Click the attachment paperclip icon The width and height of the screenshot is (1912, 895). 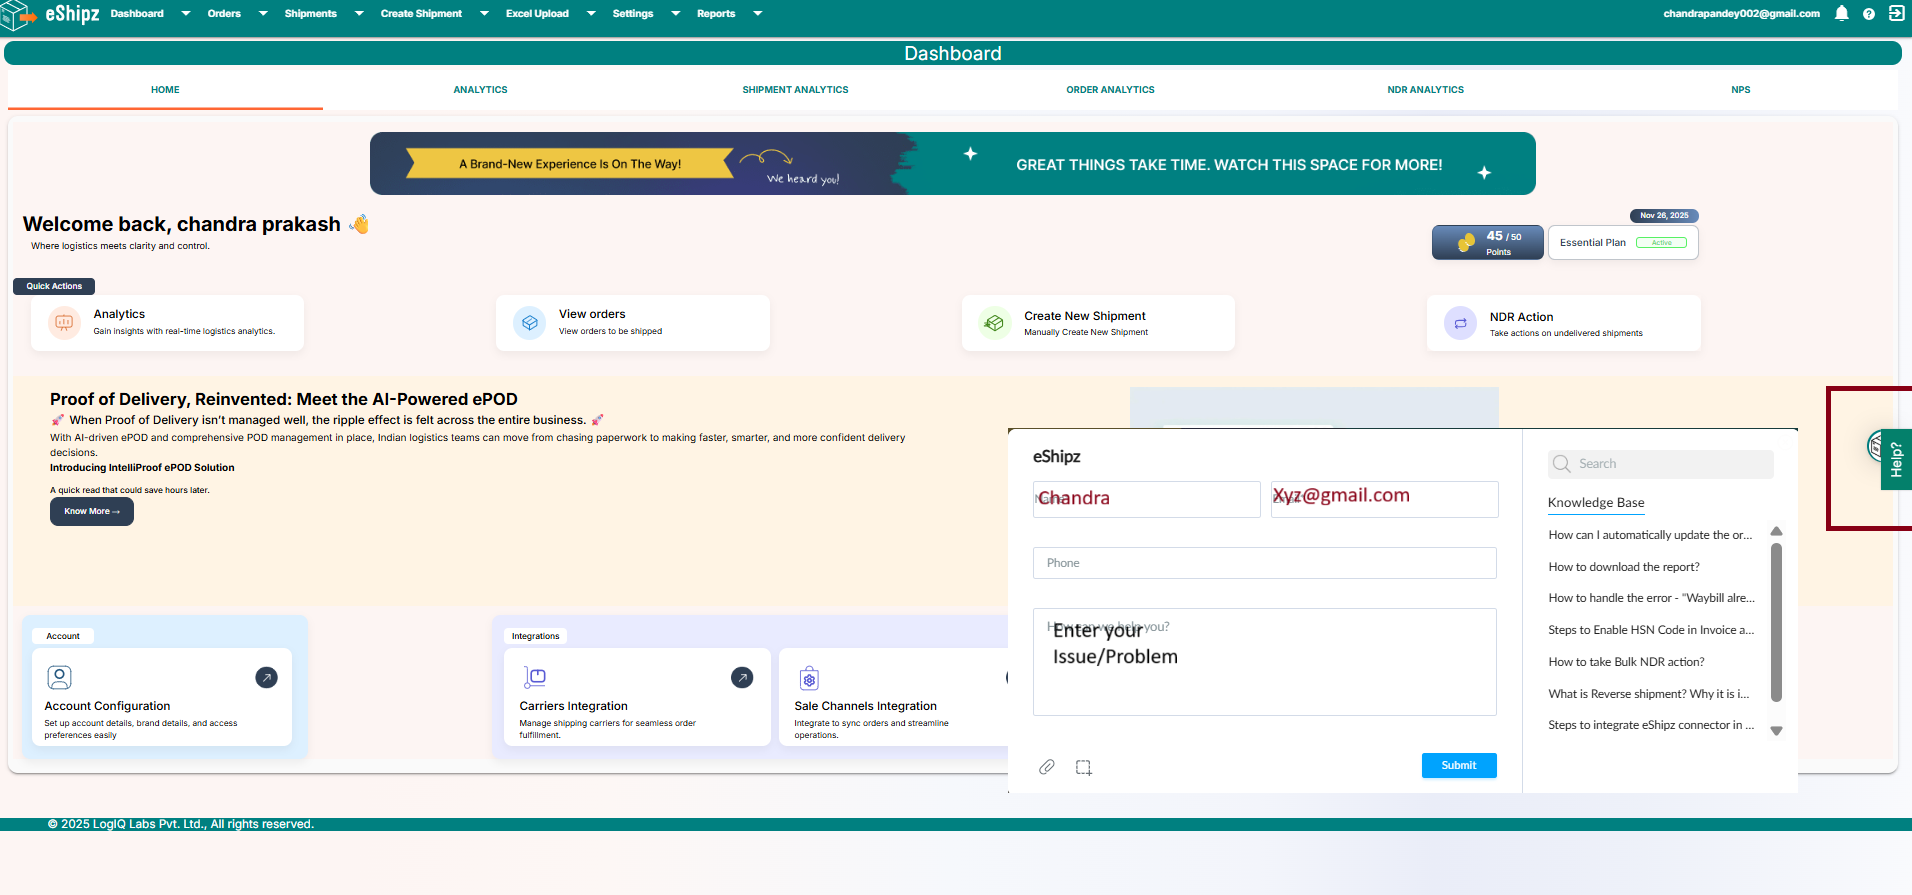(x=1047, y=767)
